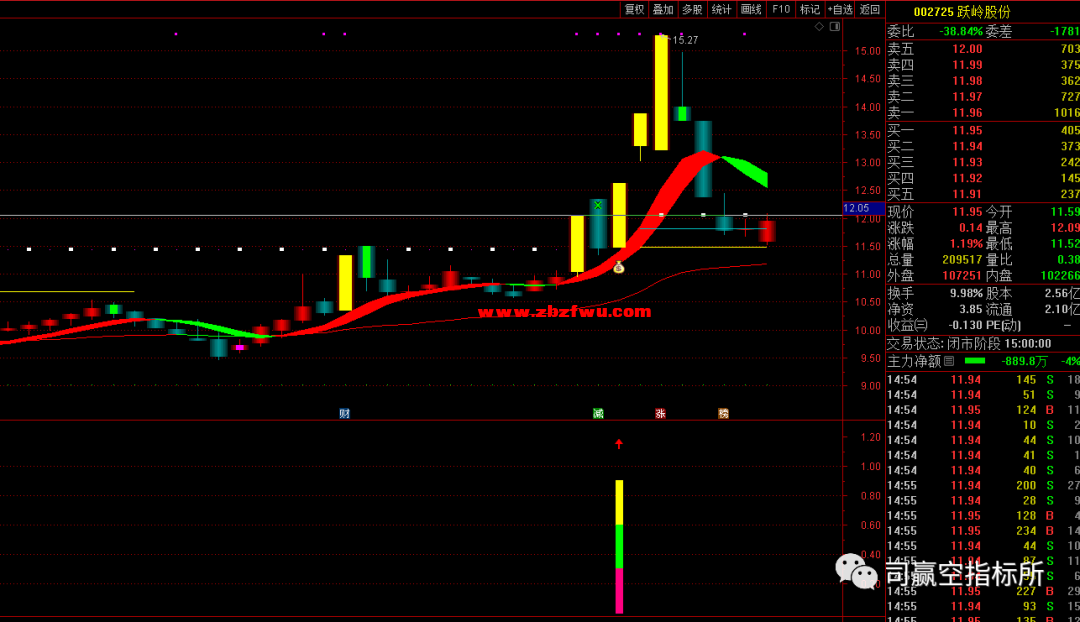Click the green 减 event marker
The height and width of the screenshot is (622, 1080).
click(598, 413)
